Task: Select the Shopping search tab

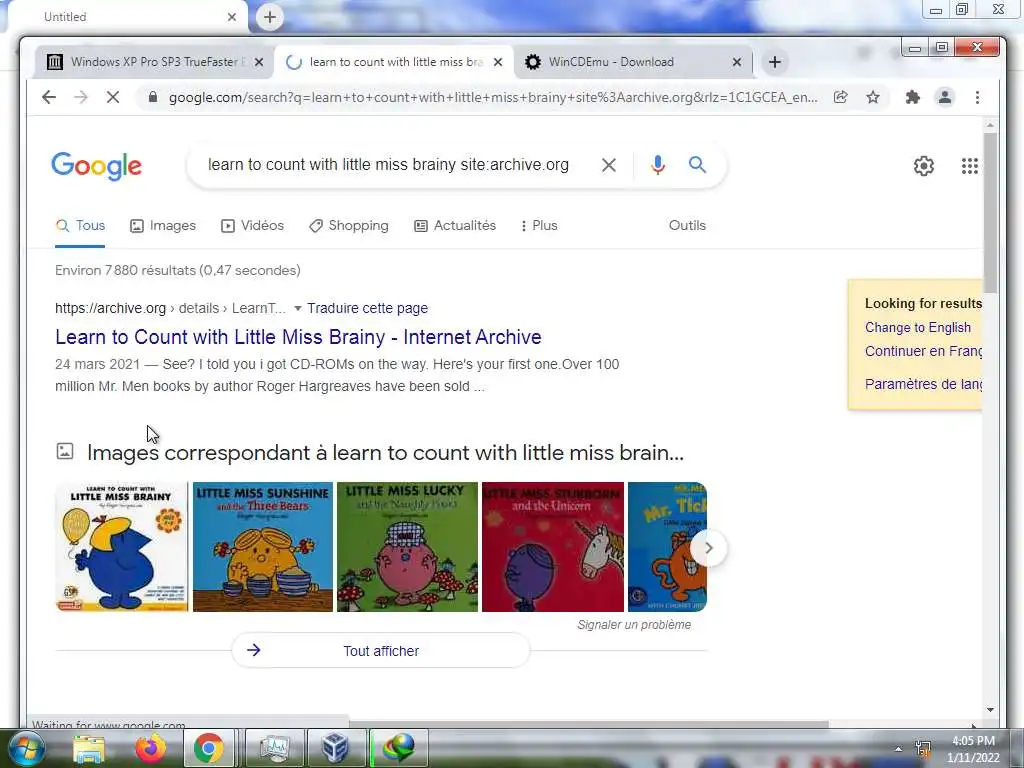Action: (x=349, y=225)
